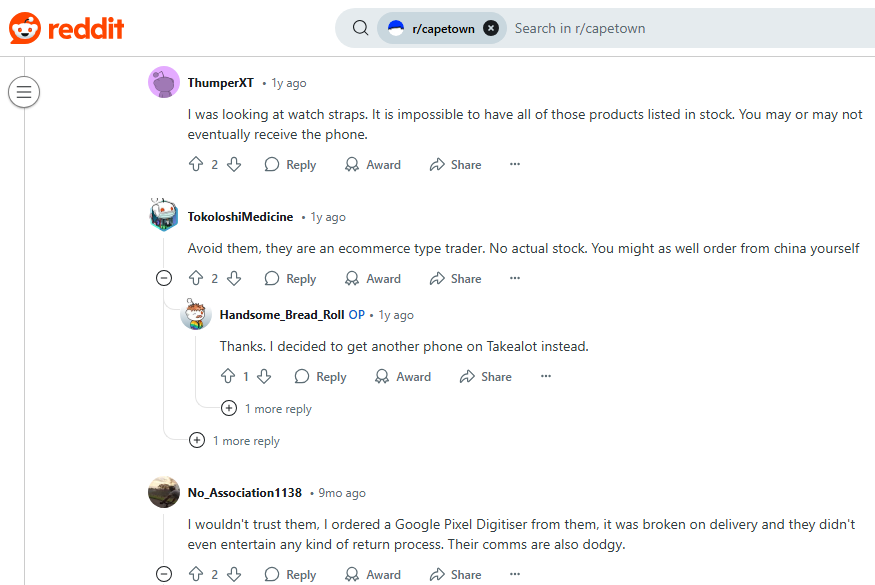Image resolution: width=875 pixels, height=585 pixels.
Task: Open more options on ThumperXT's comment
Action: coord(515,165)
